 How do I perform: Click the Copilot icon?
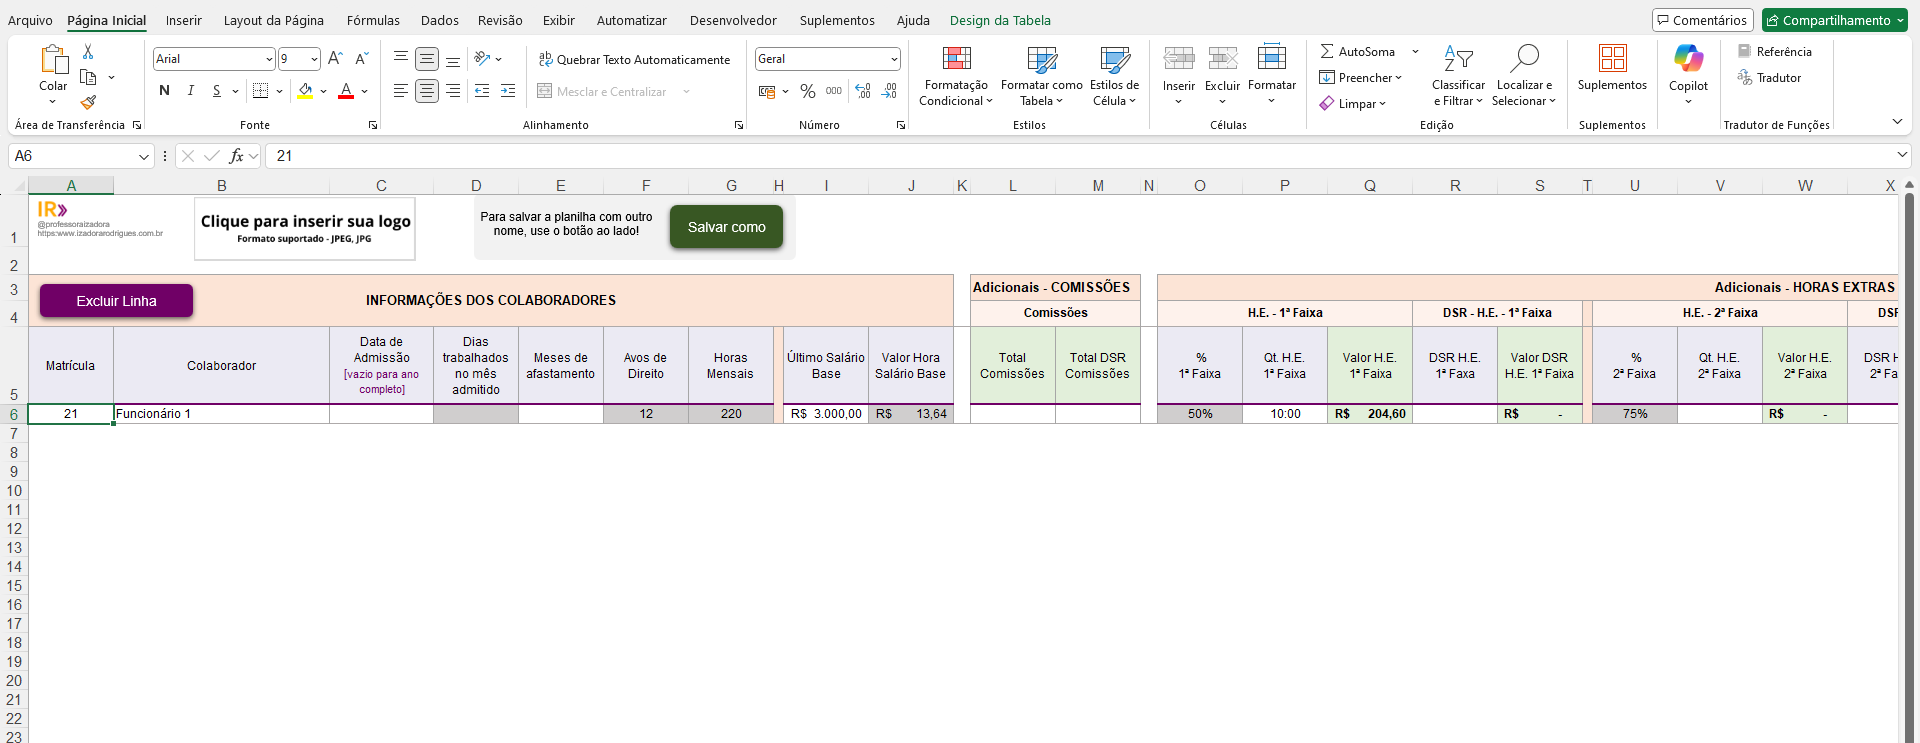[1688, 60]
